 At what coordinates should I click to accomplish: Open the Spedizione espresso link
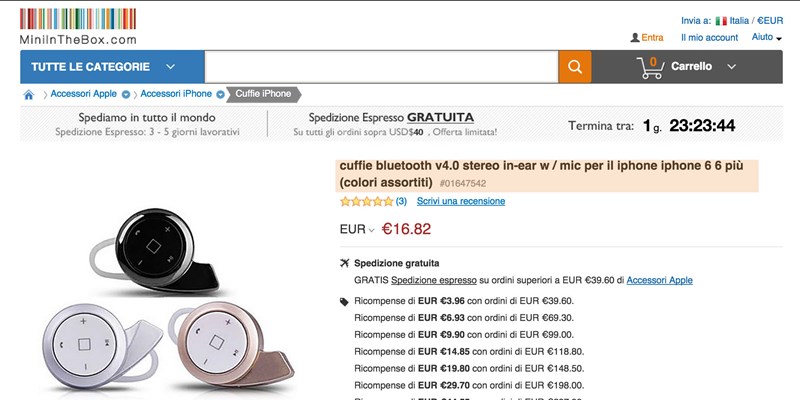pos(434,280)
